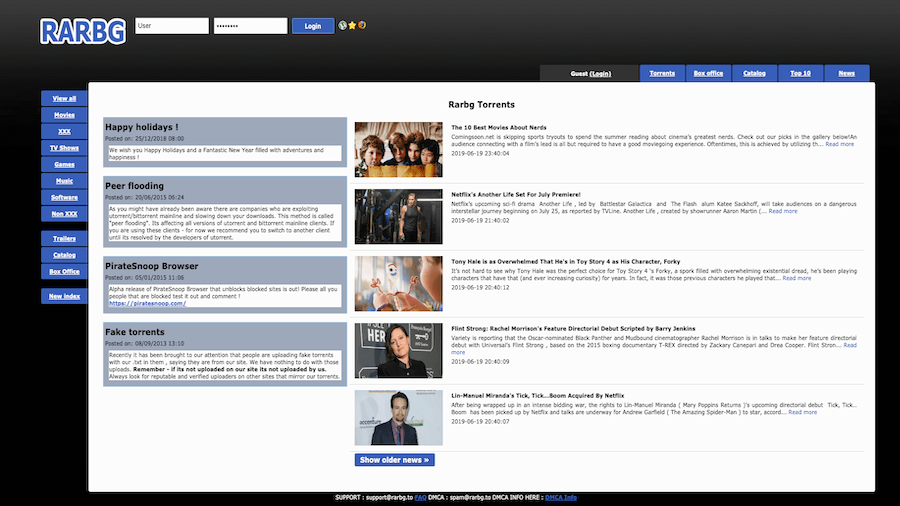Viewport: 900px width, 506px height.
Task: Open Trailers in the sidebar
Action: tap(64, 239)
